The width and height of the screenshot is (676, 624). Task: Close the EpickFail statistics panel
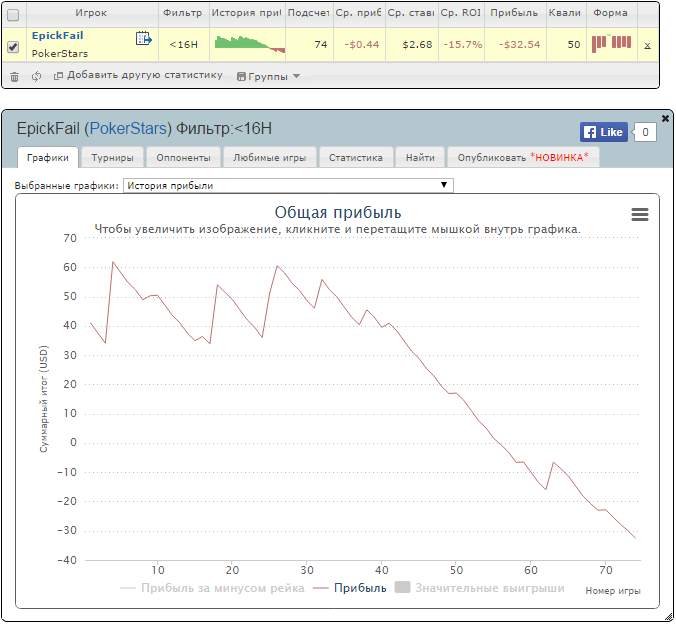pyautogui.click(x=665, y=118)
